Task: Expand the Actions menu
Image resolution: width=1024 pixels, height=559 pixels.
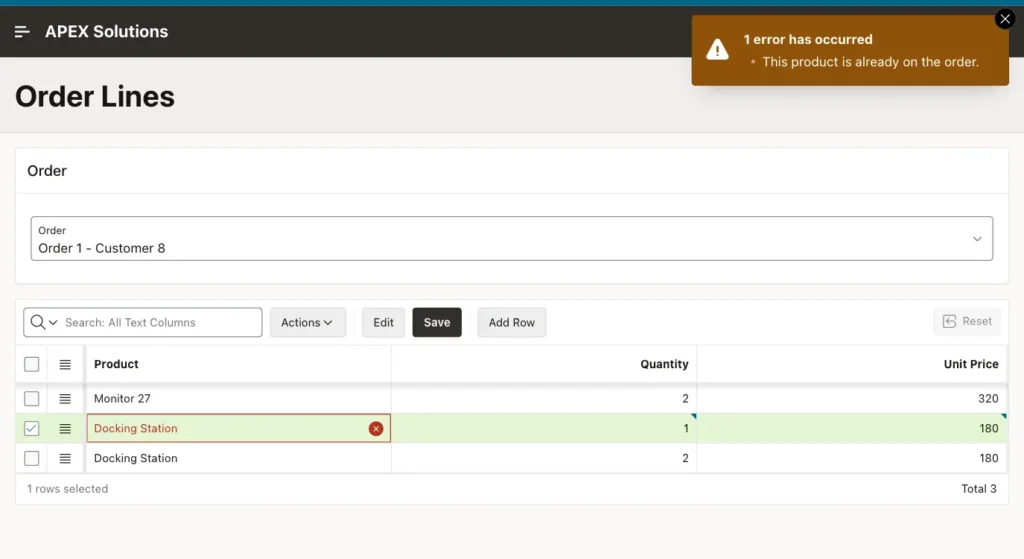Action: pos(307,322)
